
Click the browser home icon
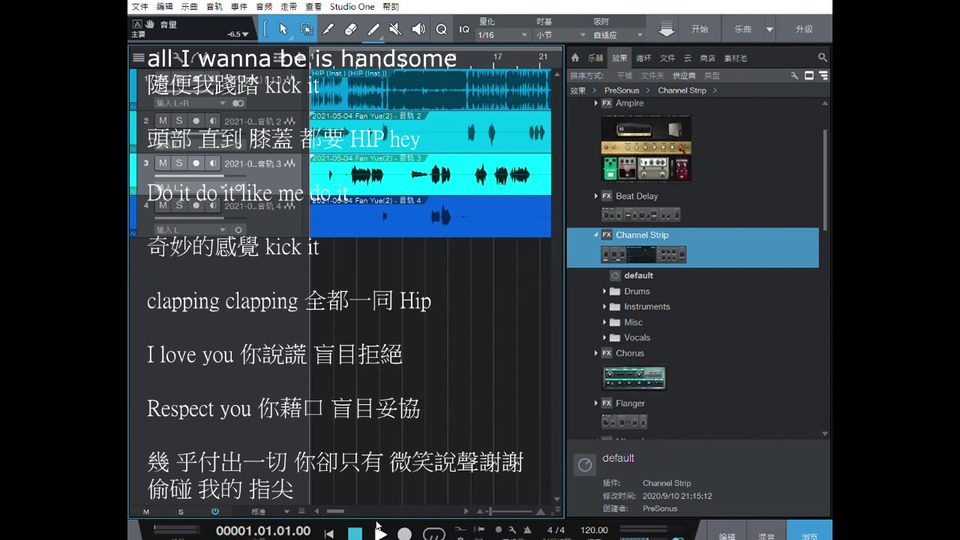click(x=575, y=58)
